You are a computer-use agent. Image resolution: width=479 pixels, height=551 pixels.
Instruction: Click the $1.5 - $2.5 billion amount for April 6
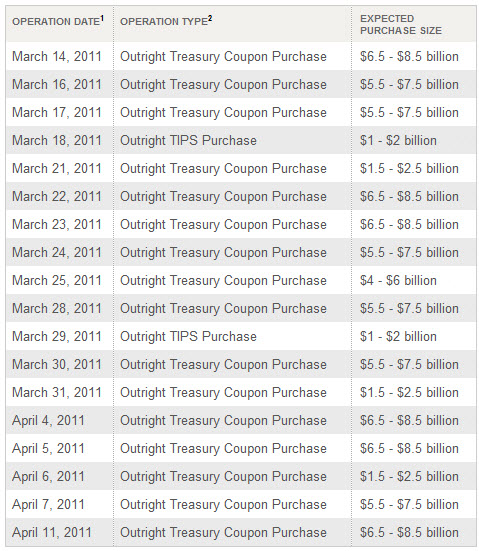[409, 477]
